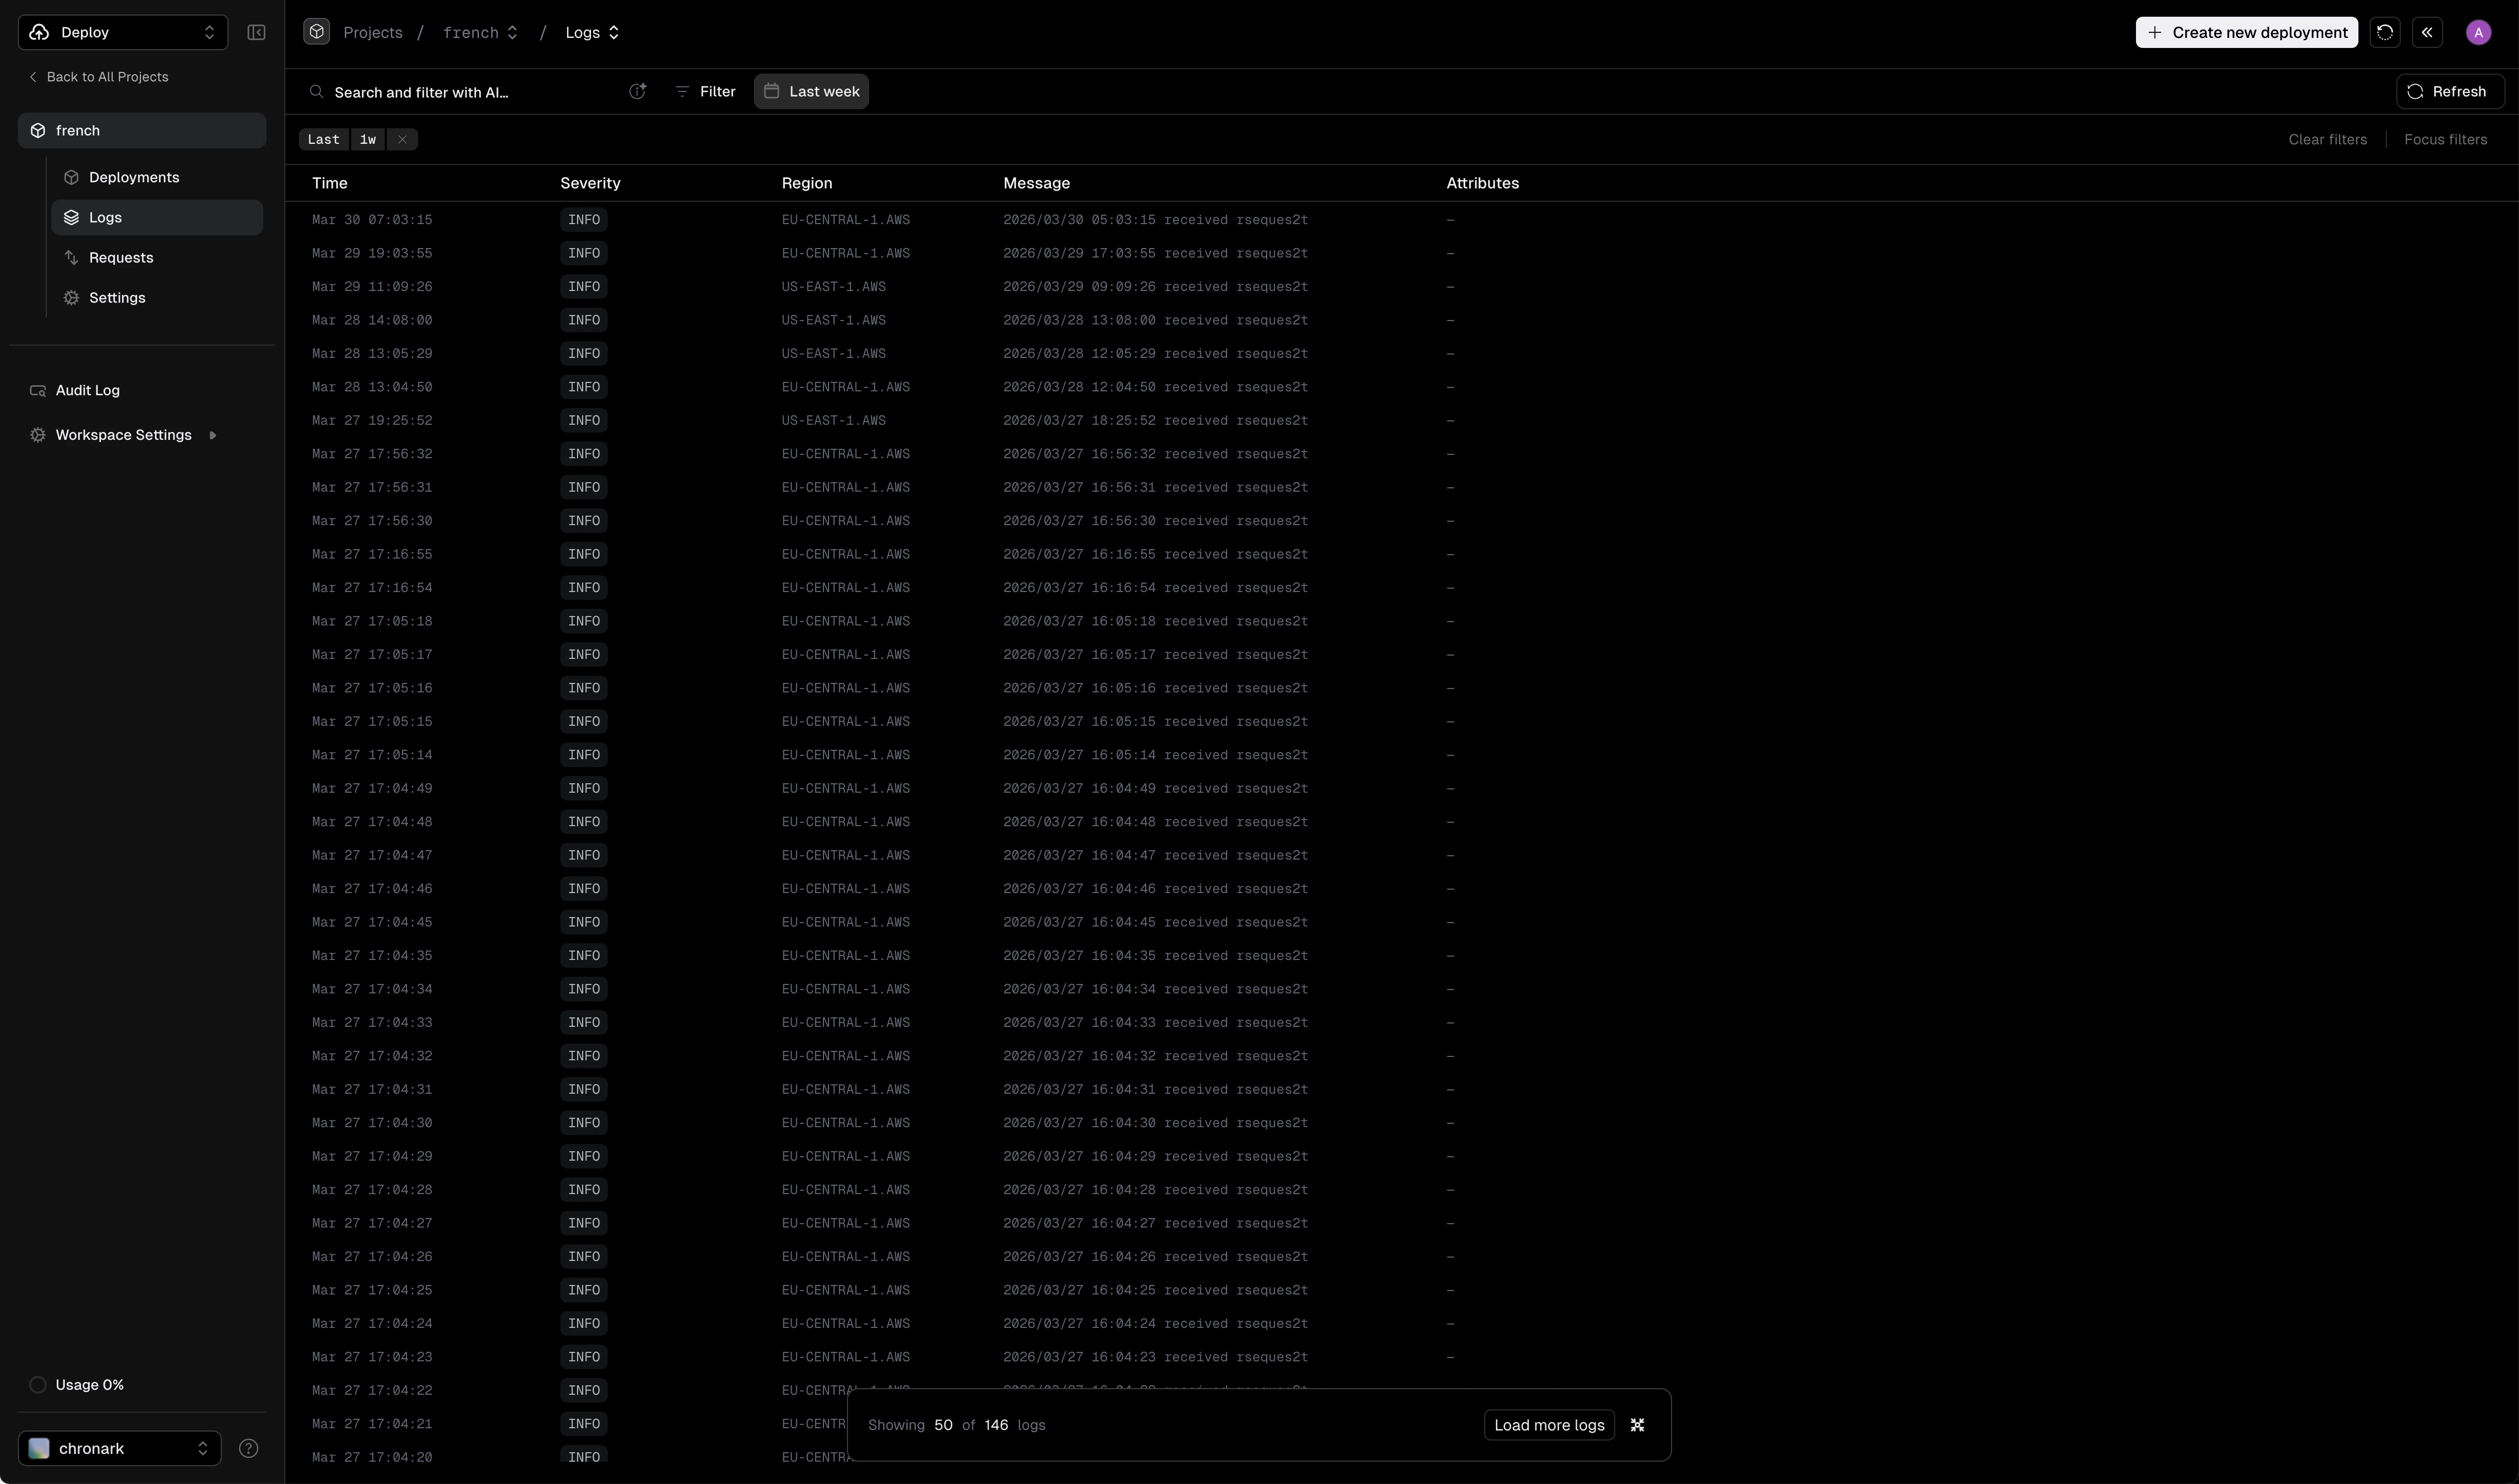
Task: Collapse the right panel with double-chevron icon
Action: 2427,32
